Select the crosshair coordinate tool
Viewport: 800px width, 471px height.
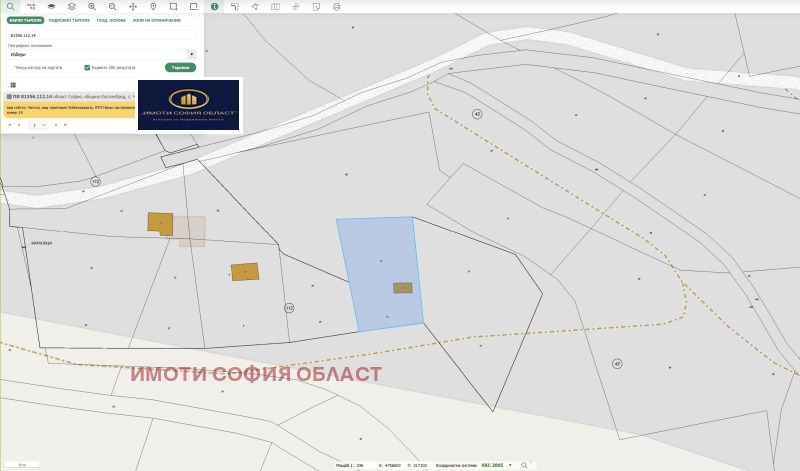point(296,7)
